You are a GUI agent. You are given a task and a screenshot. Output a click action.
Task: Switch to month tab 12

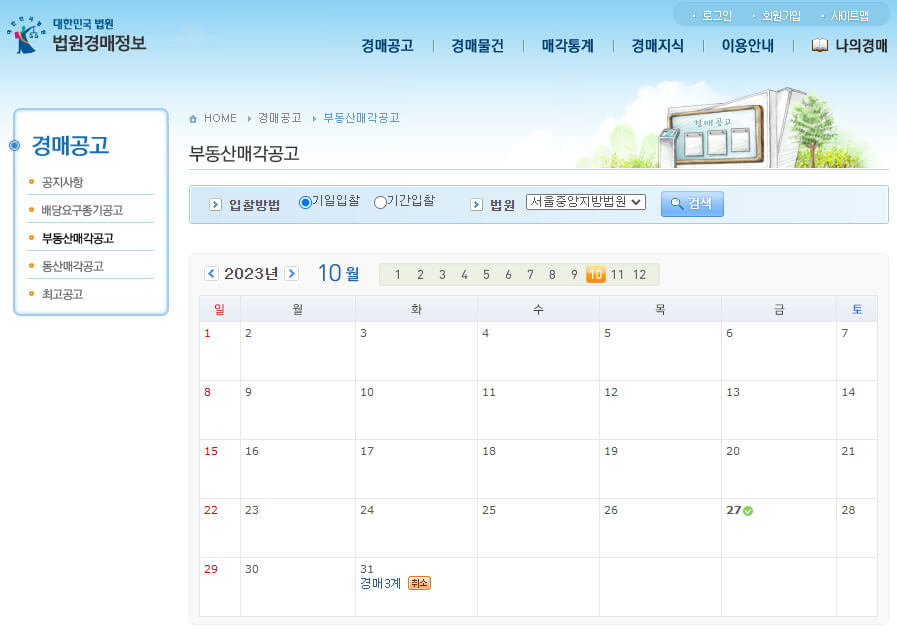coord(640,273)
